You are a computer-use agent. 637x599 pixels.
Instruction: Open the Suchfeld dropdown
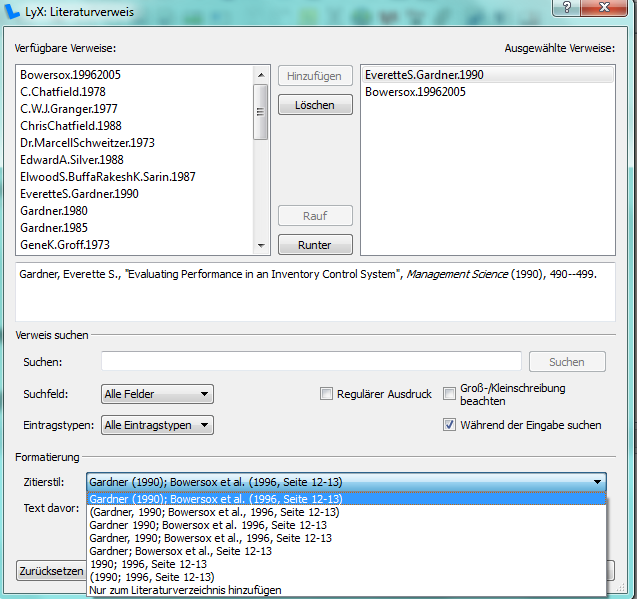tap(157, 394)
